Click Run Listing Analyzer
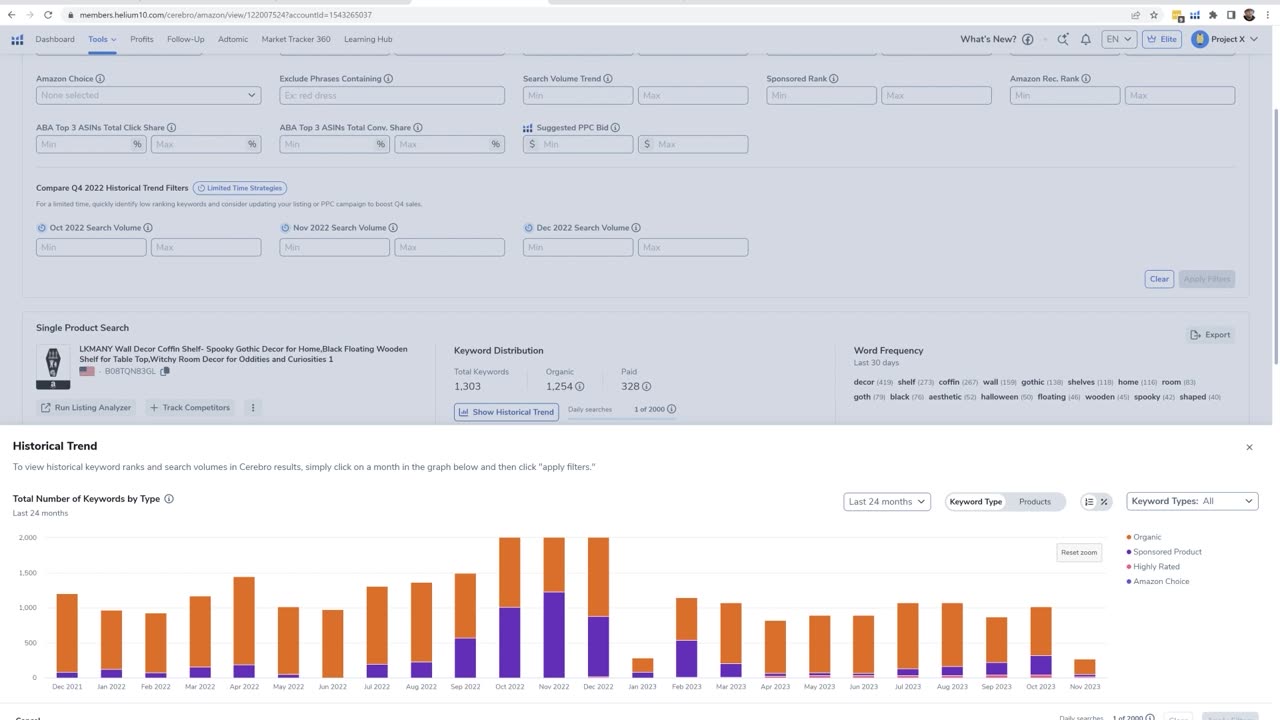The width and height of the screenshot is (1280, 720). [x=86, y=408]
